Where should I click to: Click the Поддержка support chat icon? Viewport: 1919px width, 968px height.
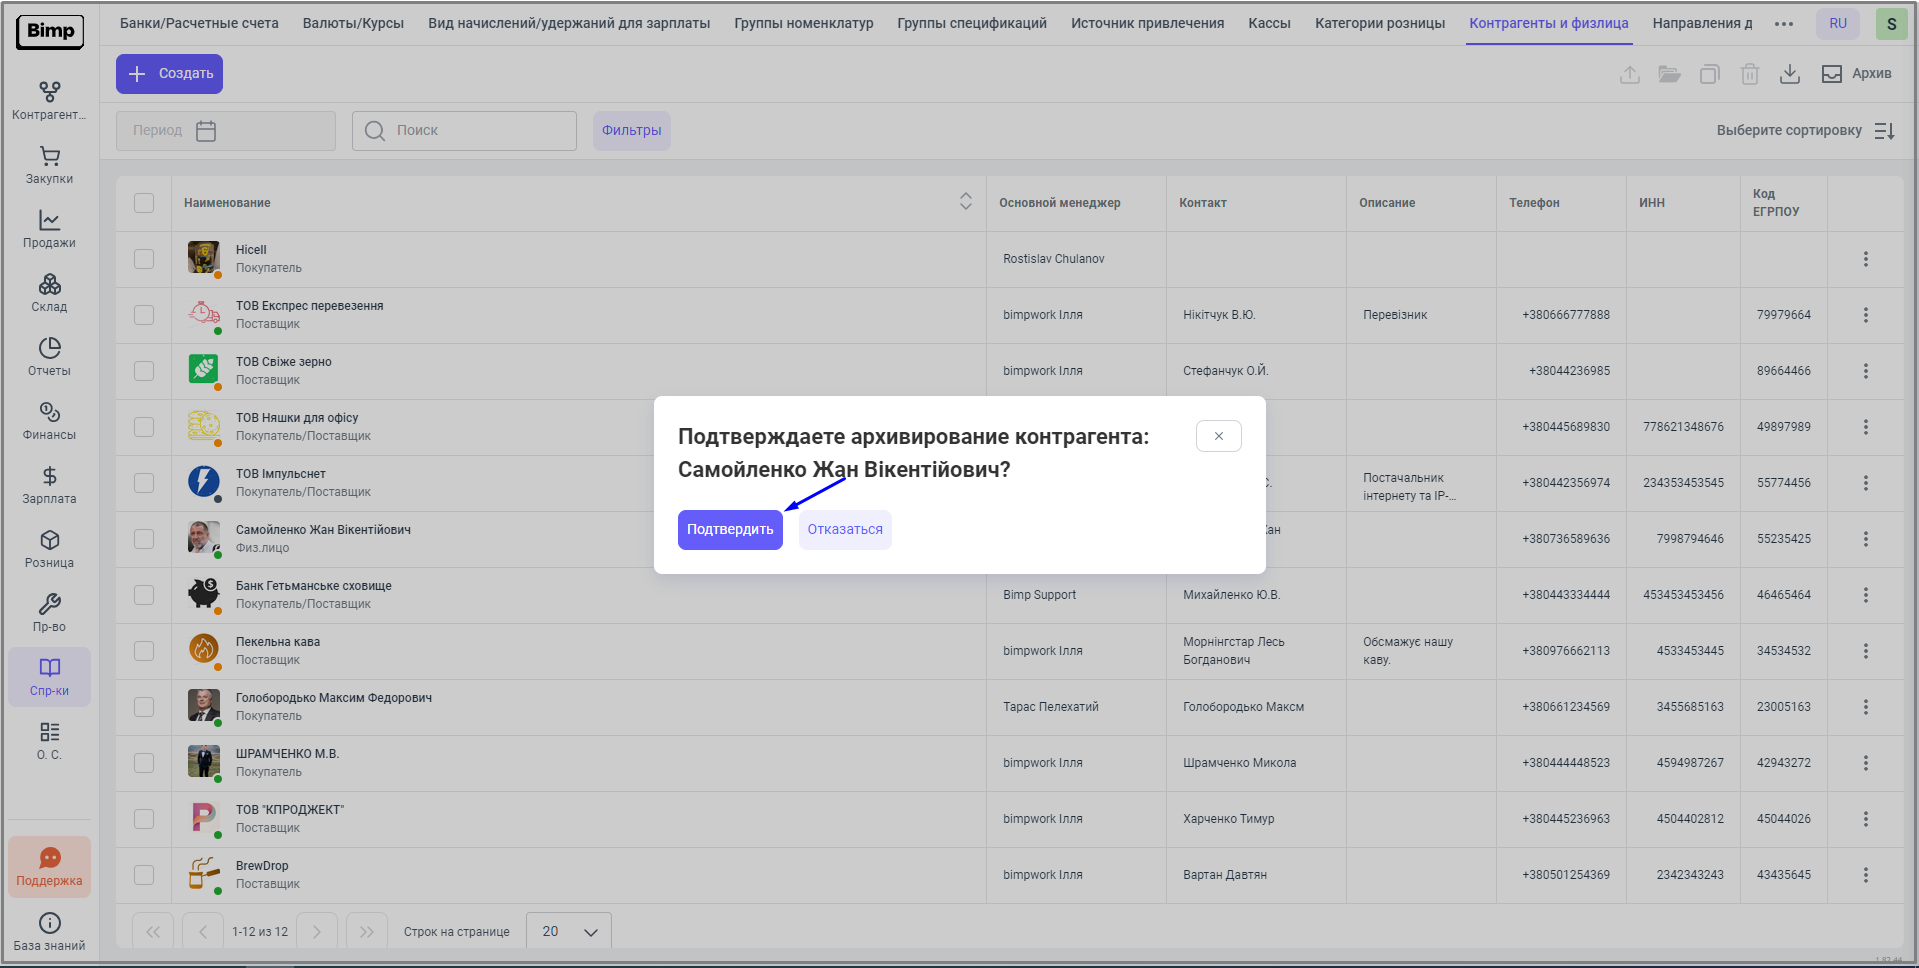[x=49, y=866]
